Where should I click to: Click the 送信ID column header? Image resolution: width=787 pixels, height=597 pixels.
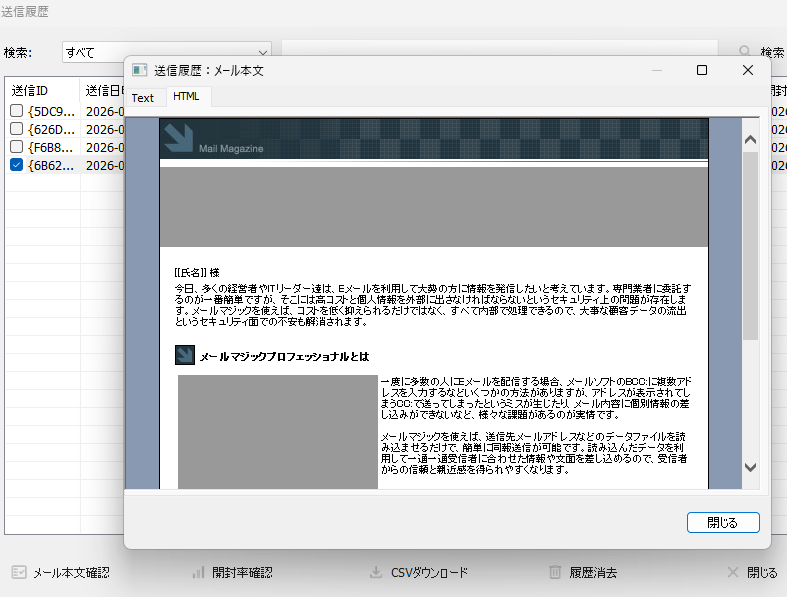click(42, 91)
